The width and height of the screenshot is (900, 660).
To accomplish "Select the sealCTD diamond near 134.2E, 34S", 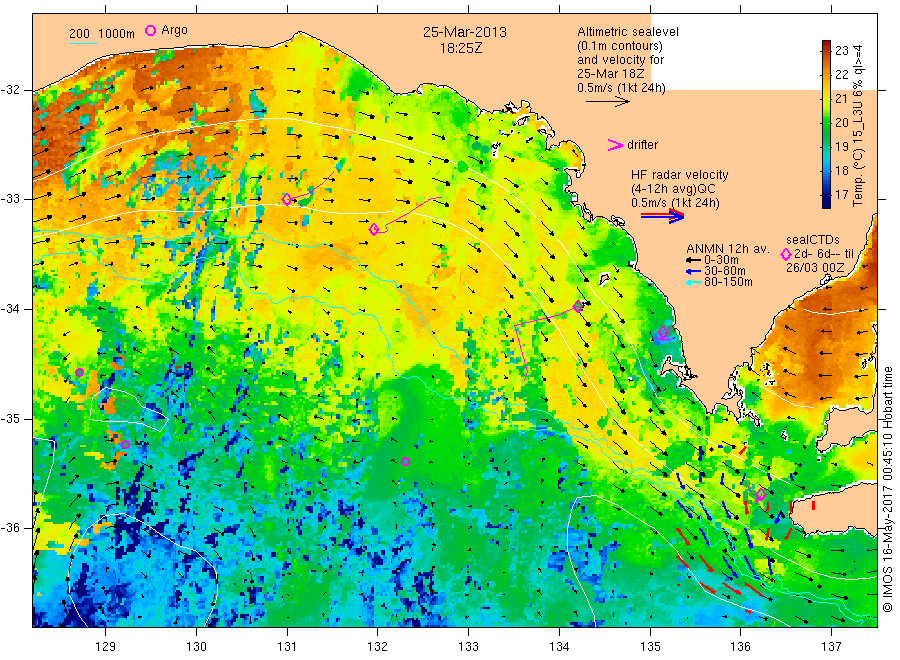I will point(578,306).
